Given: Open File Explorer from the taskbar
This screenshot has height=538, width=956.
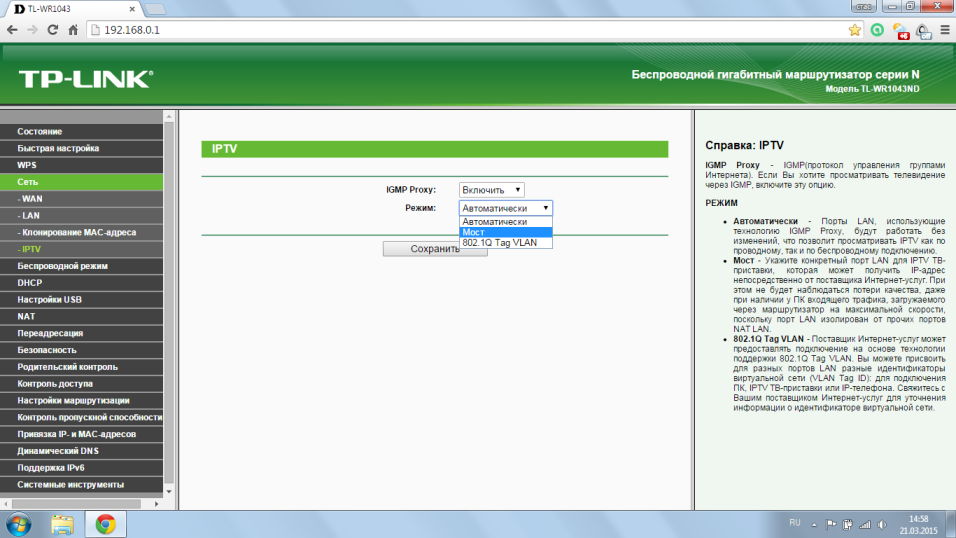Looking at the screenshot, I should coord(62,523).
